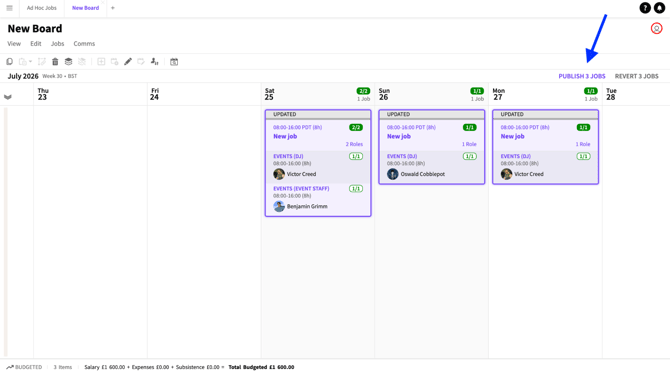
Task: Click Oswald Cobblepot's avatar
Action: coord(392,174)
